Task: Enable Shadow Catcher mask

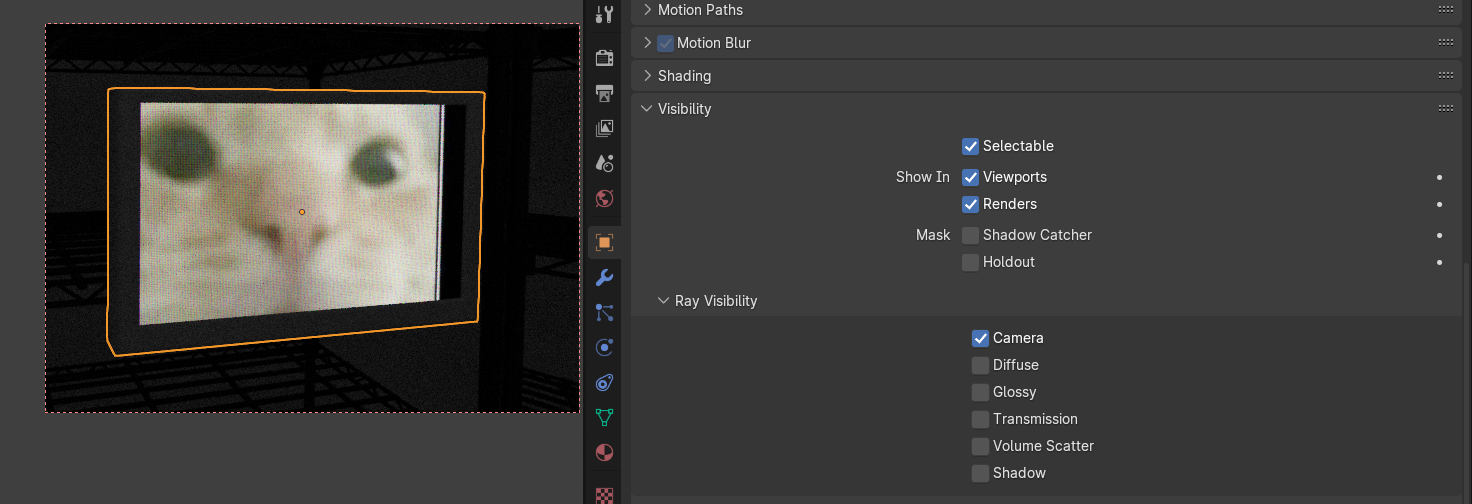Action: click(x=970, y=235)
